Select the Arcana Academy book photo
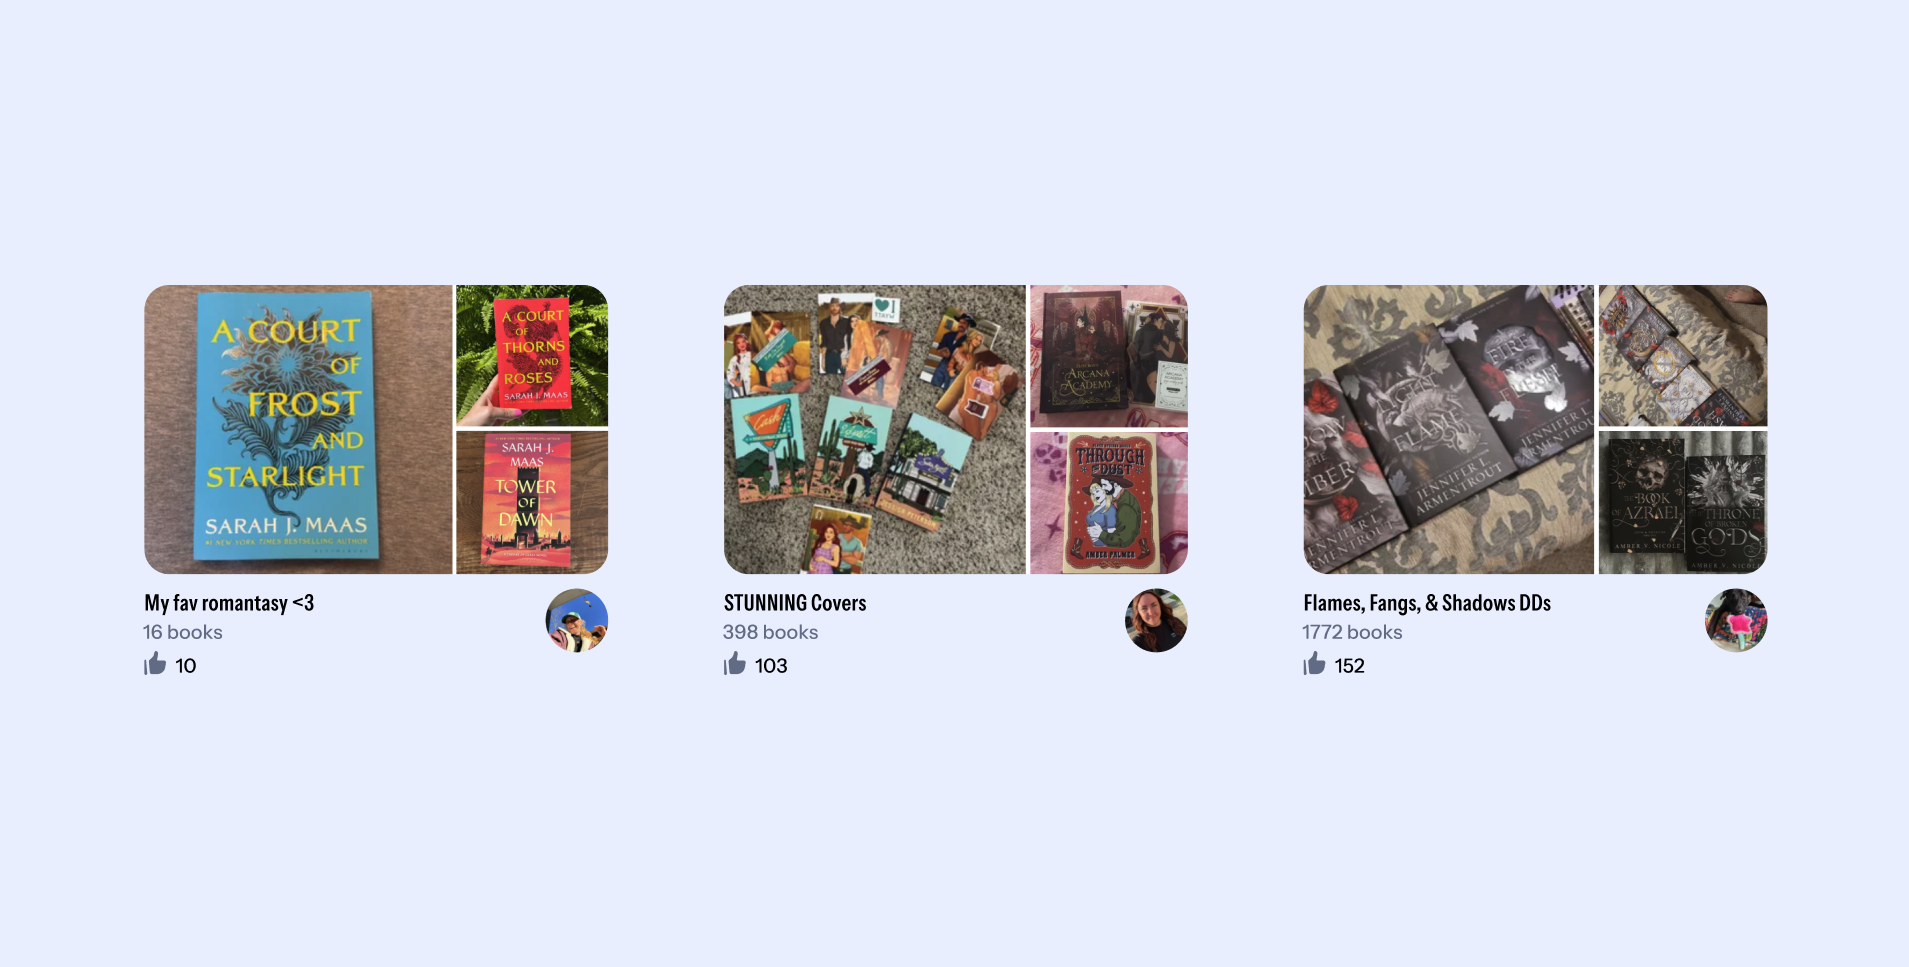The height and width of the screenshot is (967, 1909). coord(1109,356)
